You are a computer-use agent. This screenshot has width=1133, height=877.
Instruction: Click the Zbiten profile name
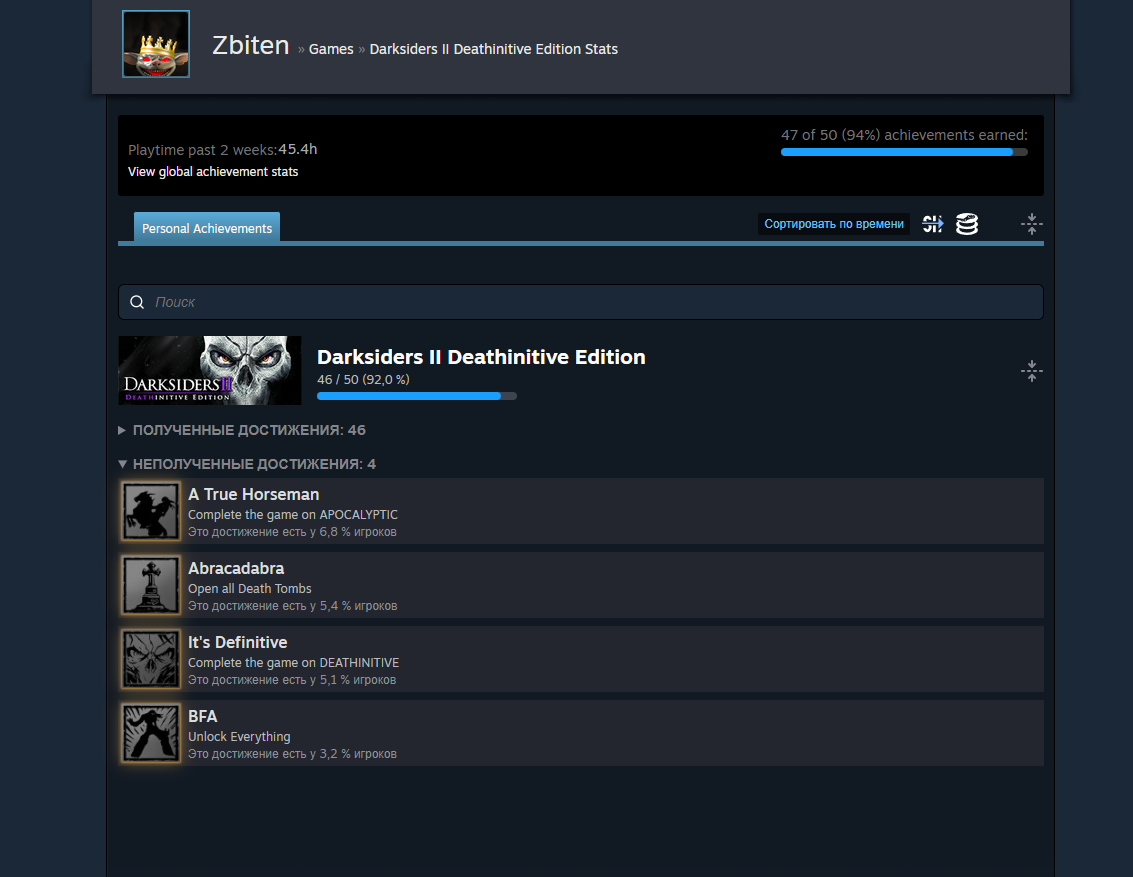tap(251, 46)
